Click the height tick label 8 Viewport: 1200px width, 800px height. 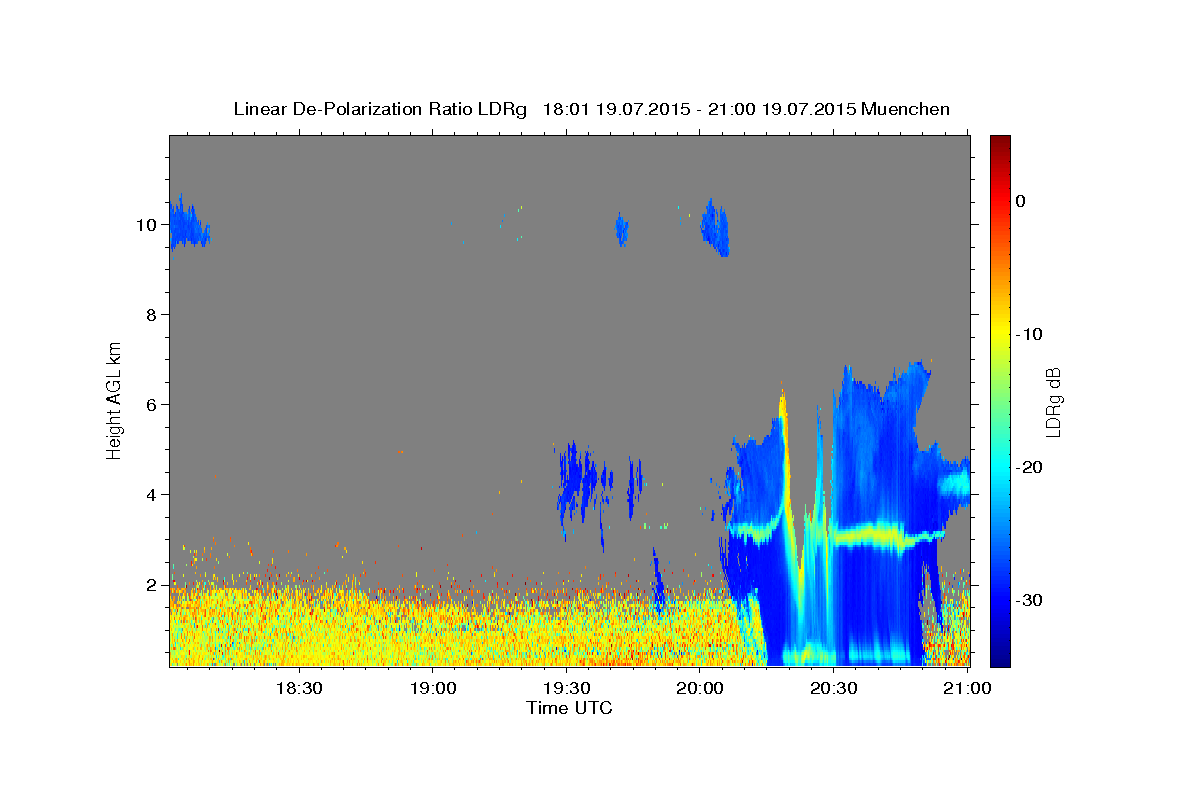[x=151, y=315]
